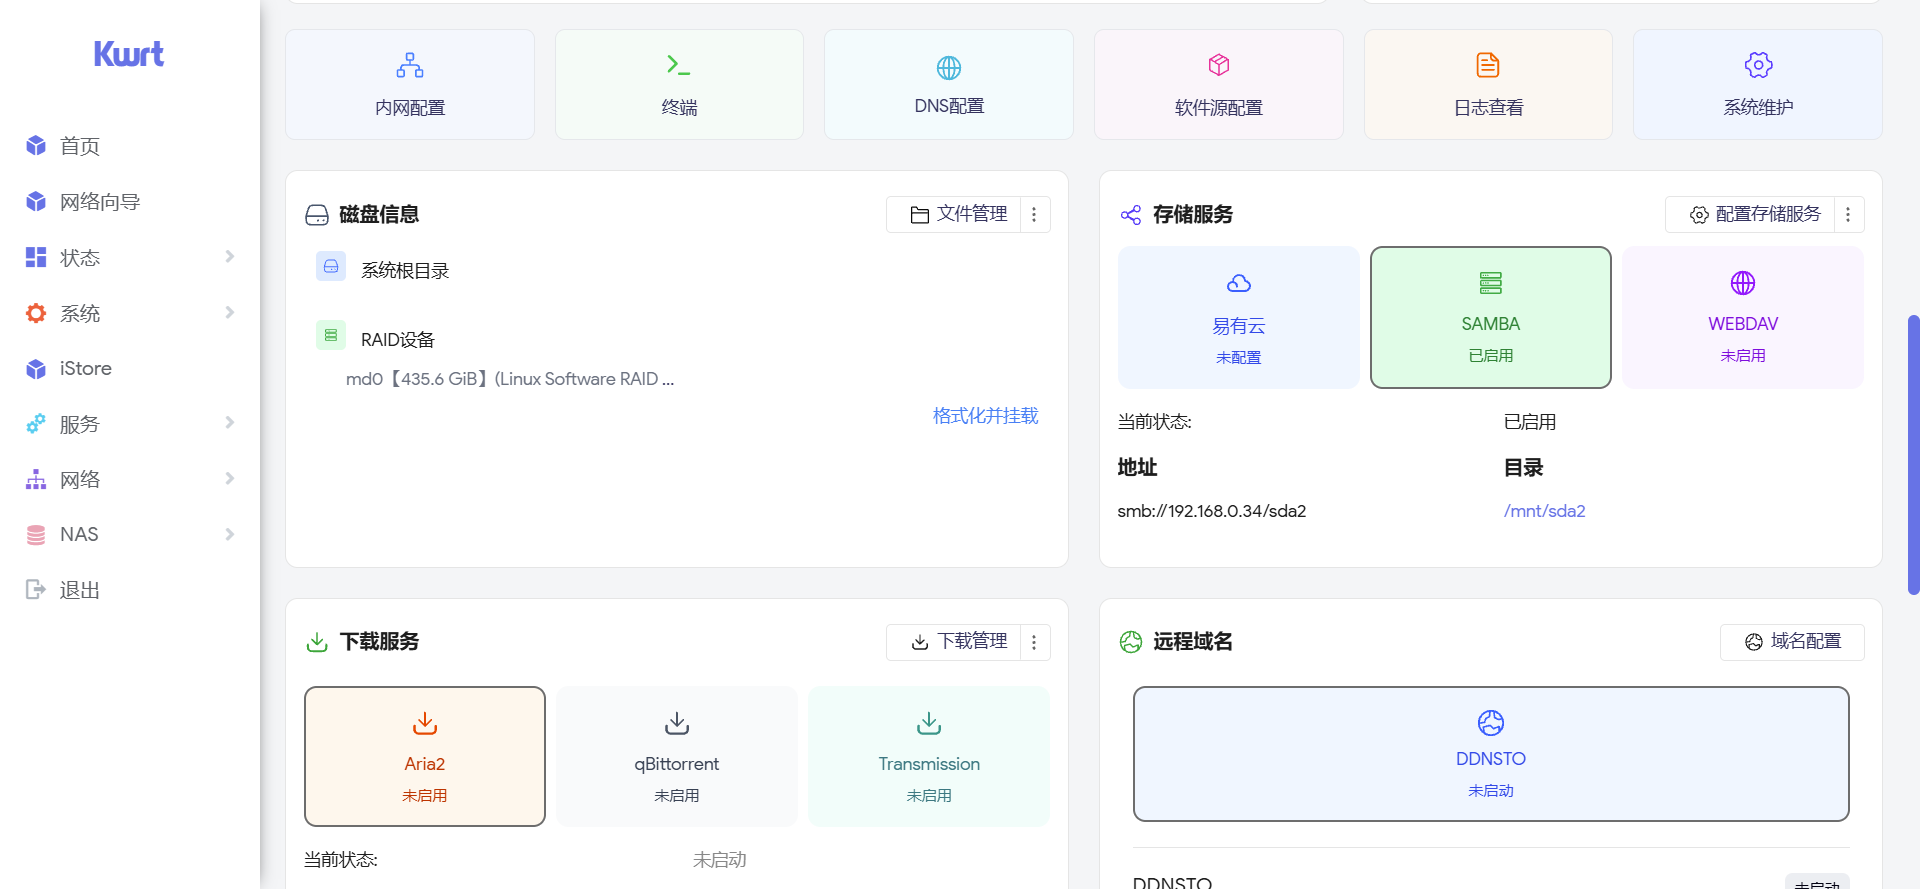Open 系统维护 maintenance tile
This screenshot has width=1920, height=889.
[1757, 85]
